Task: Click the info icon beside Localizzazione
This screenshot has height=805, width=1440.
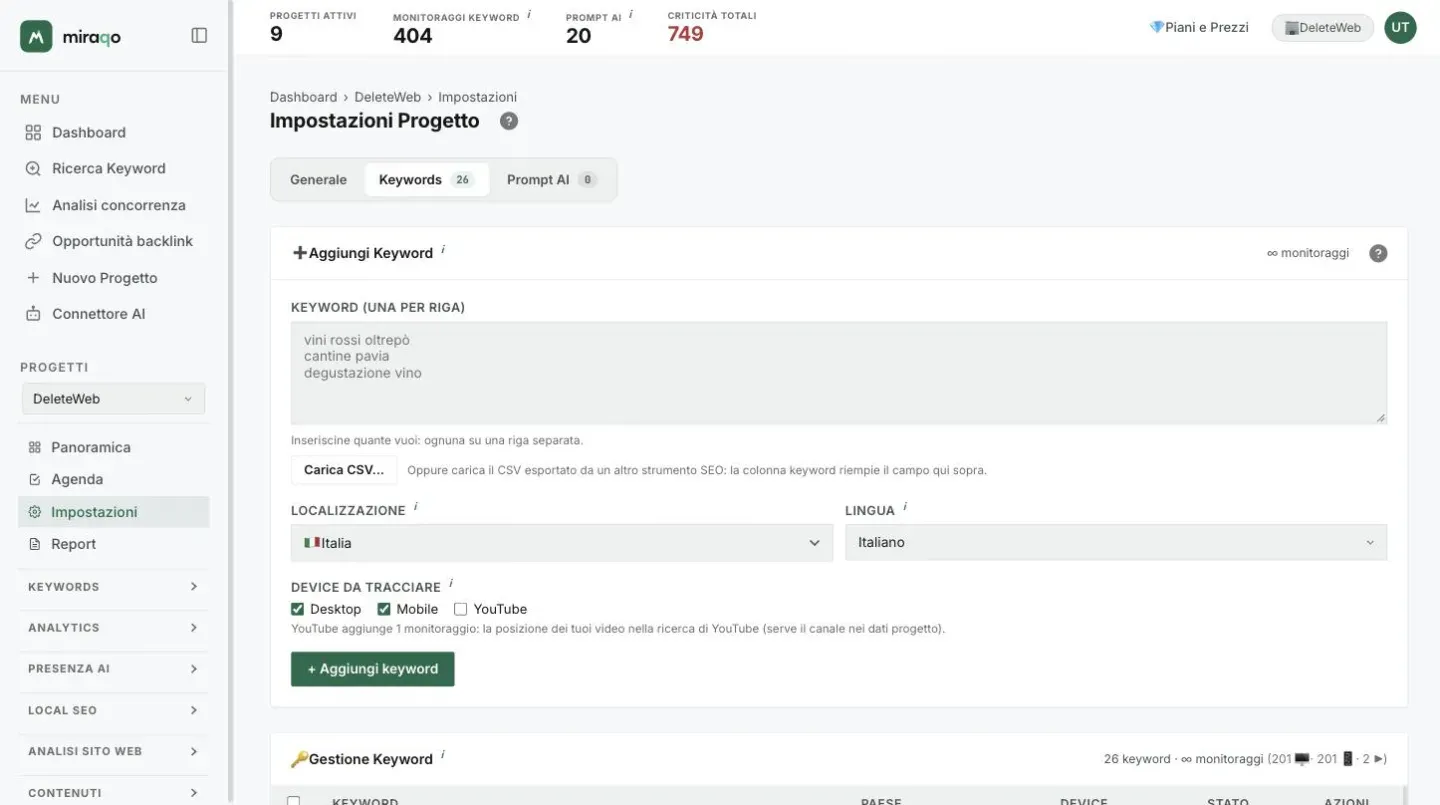Action: [415, 507]
